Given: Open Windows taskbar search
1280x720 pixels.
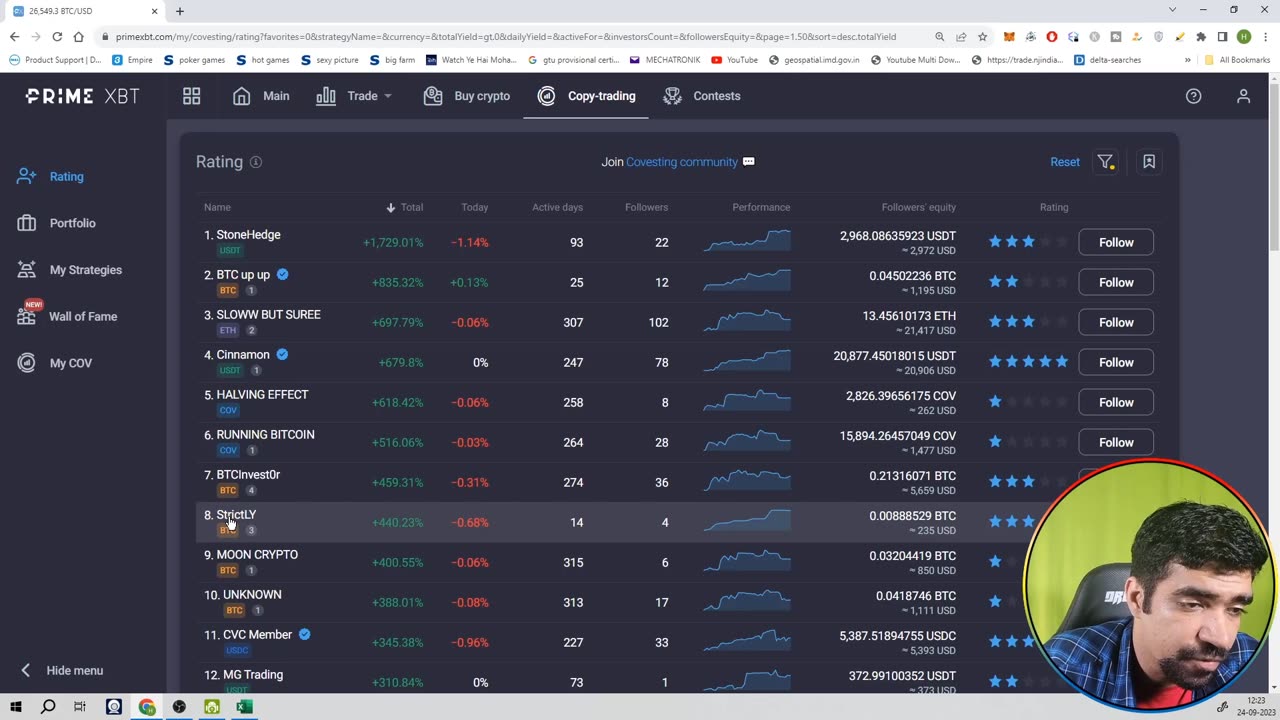Looking at the screenshot, I should click(x=48, y=707).
